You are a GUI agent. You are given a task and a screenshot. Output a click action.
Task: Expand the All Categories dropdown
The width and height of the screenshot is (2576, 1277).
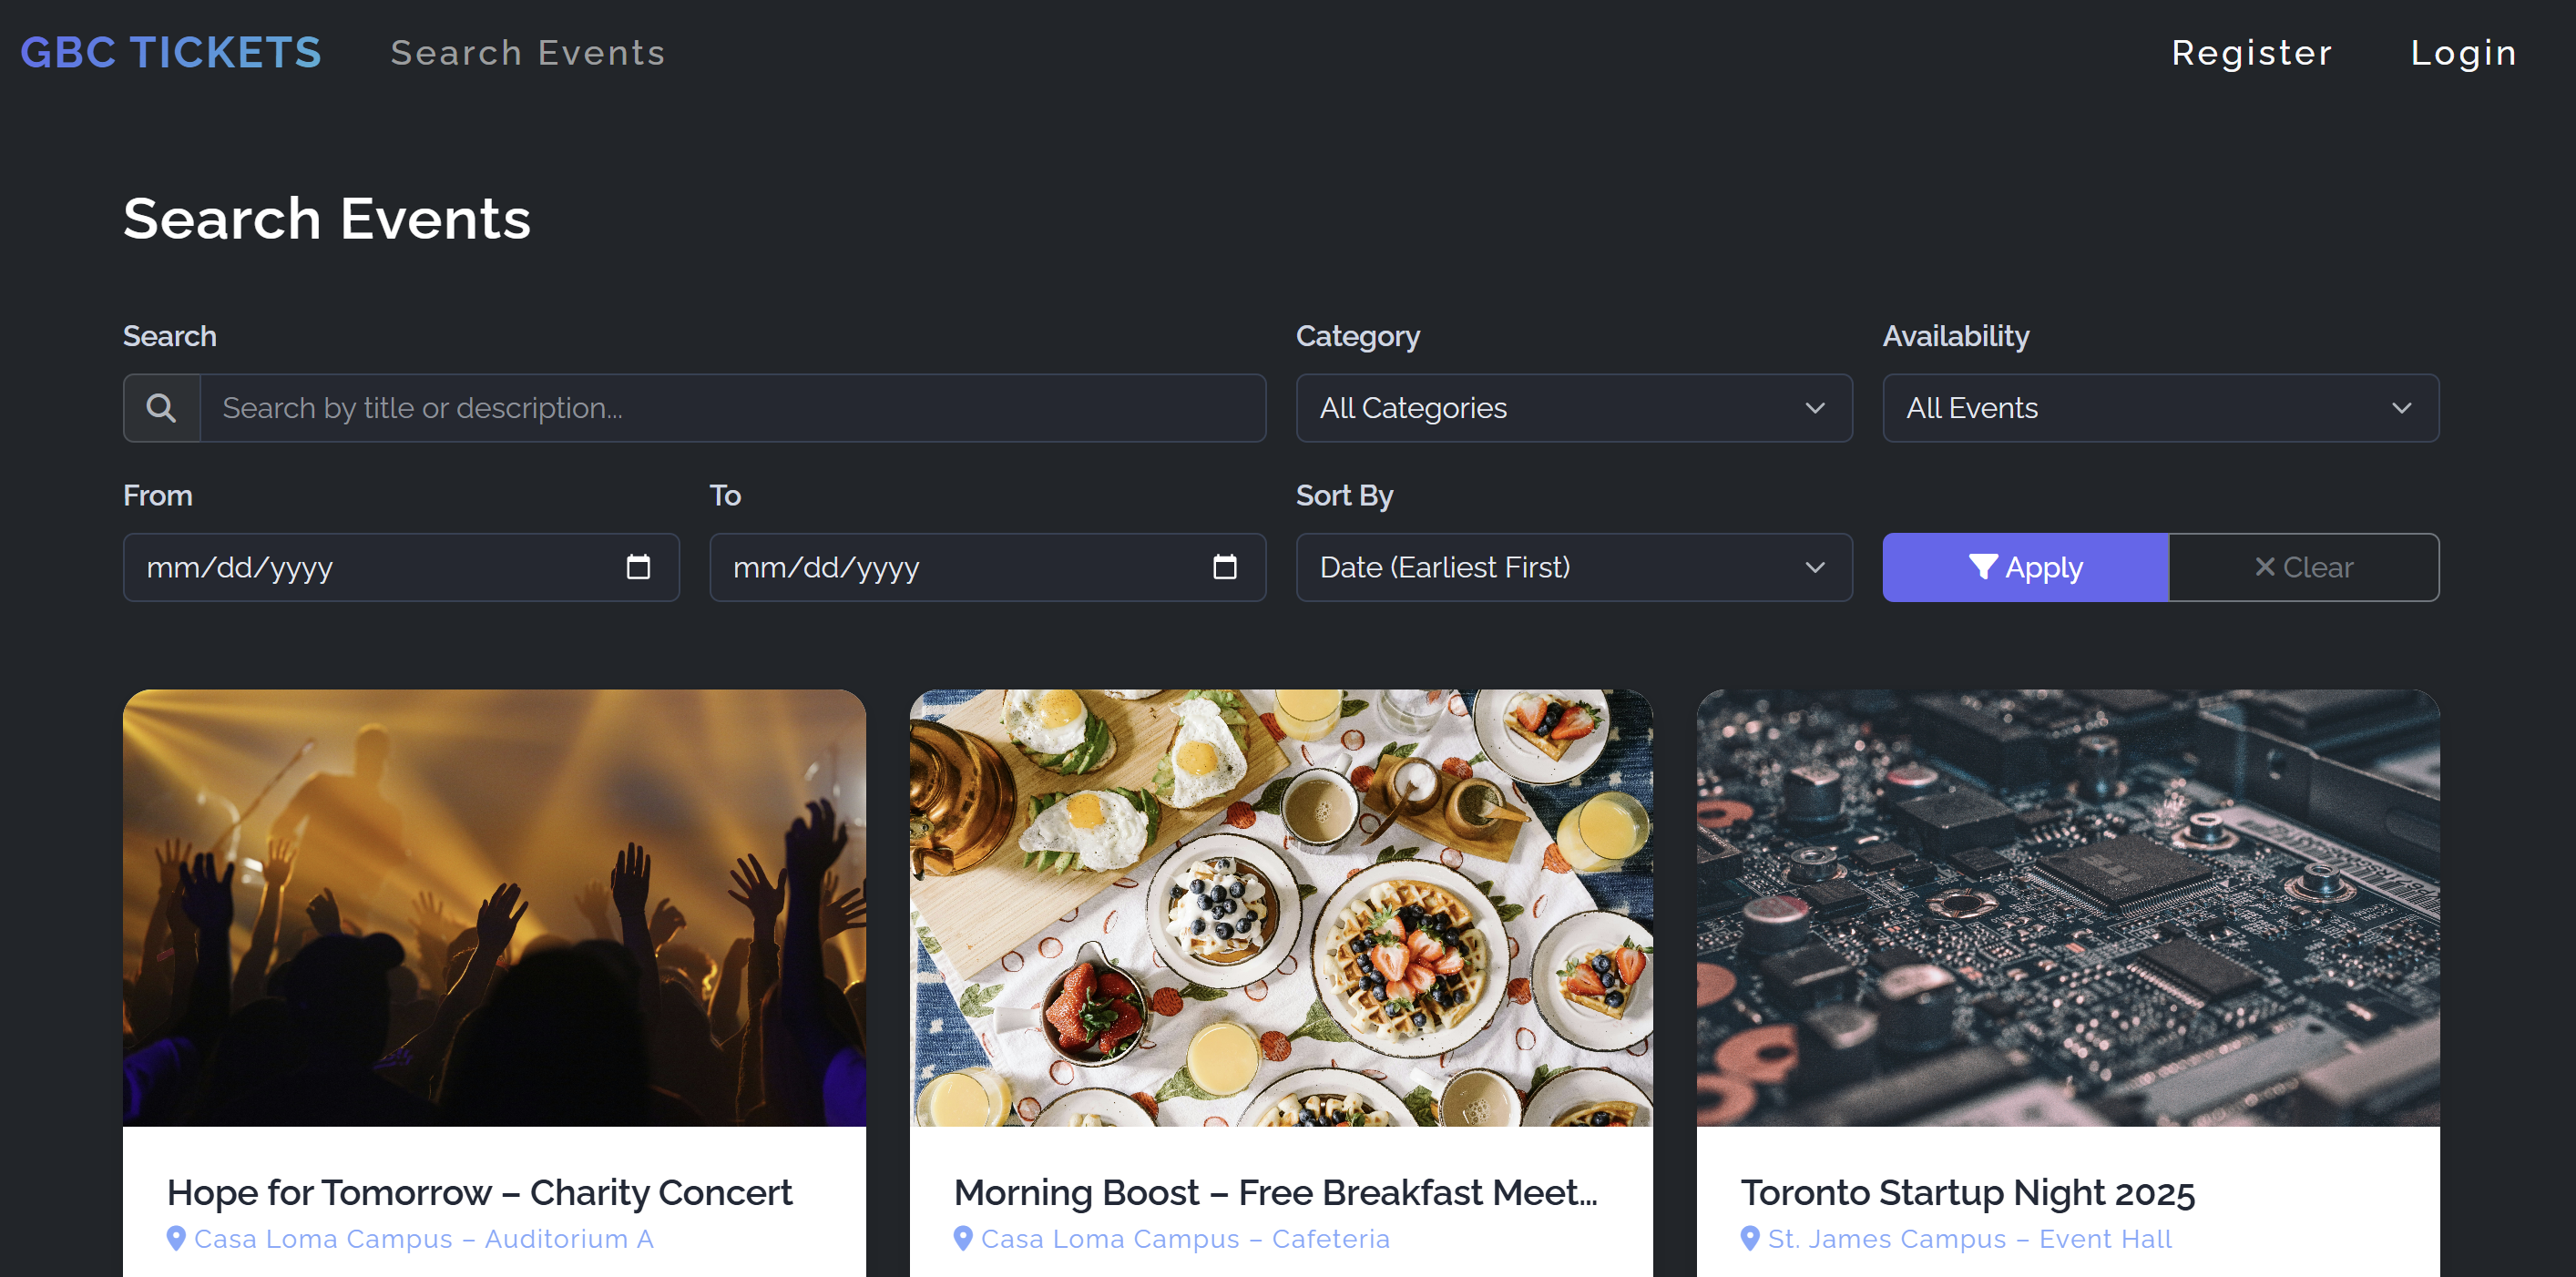1573,408
